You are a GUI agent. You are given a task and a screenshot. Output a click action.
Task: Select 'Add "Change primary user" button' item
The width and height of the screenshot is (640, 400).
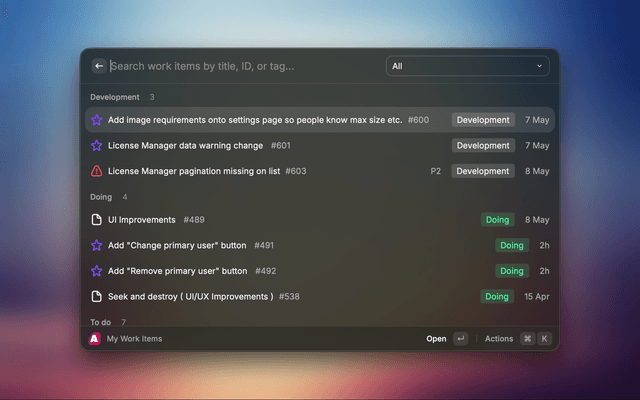320,245
